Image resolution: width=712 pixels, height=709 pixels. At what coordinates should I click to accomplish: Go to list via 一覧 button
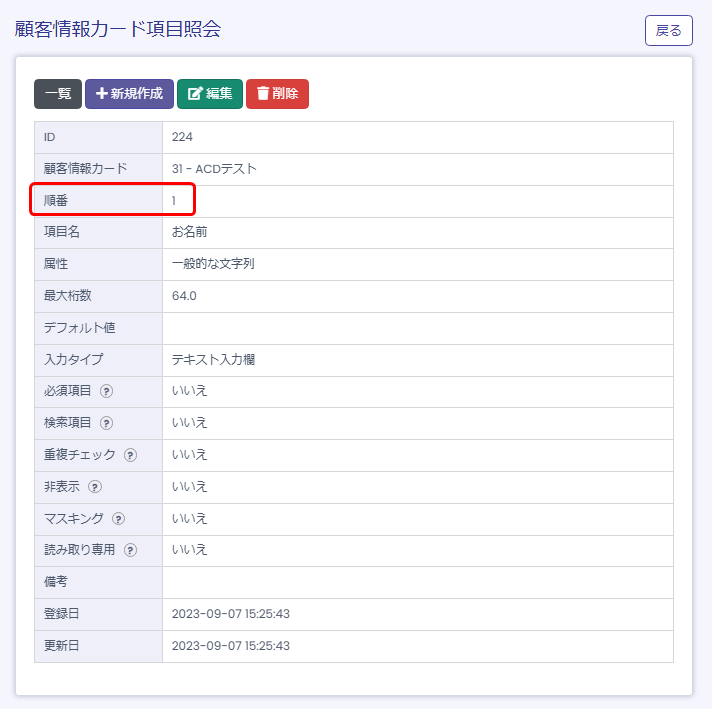(58, 94)
